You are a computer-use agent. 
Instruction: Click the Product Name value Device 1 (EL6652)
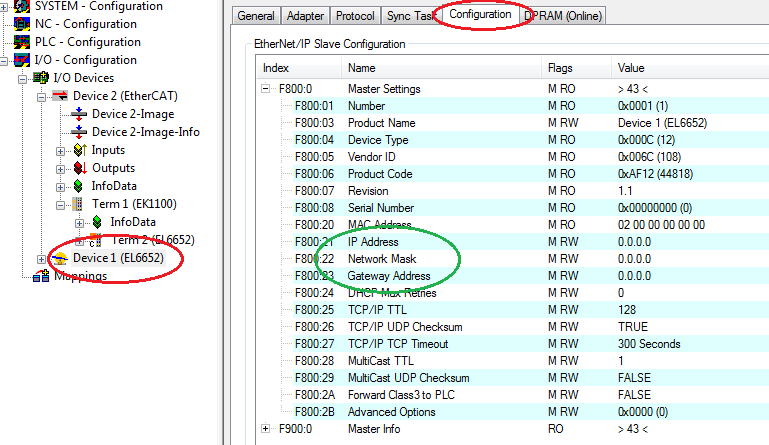pyautogui.click(x=662, y=123)
